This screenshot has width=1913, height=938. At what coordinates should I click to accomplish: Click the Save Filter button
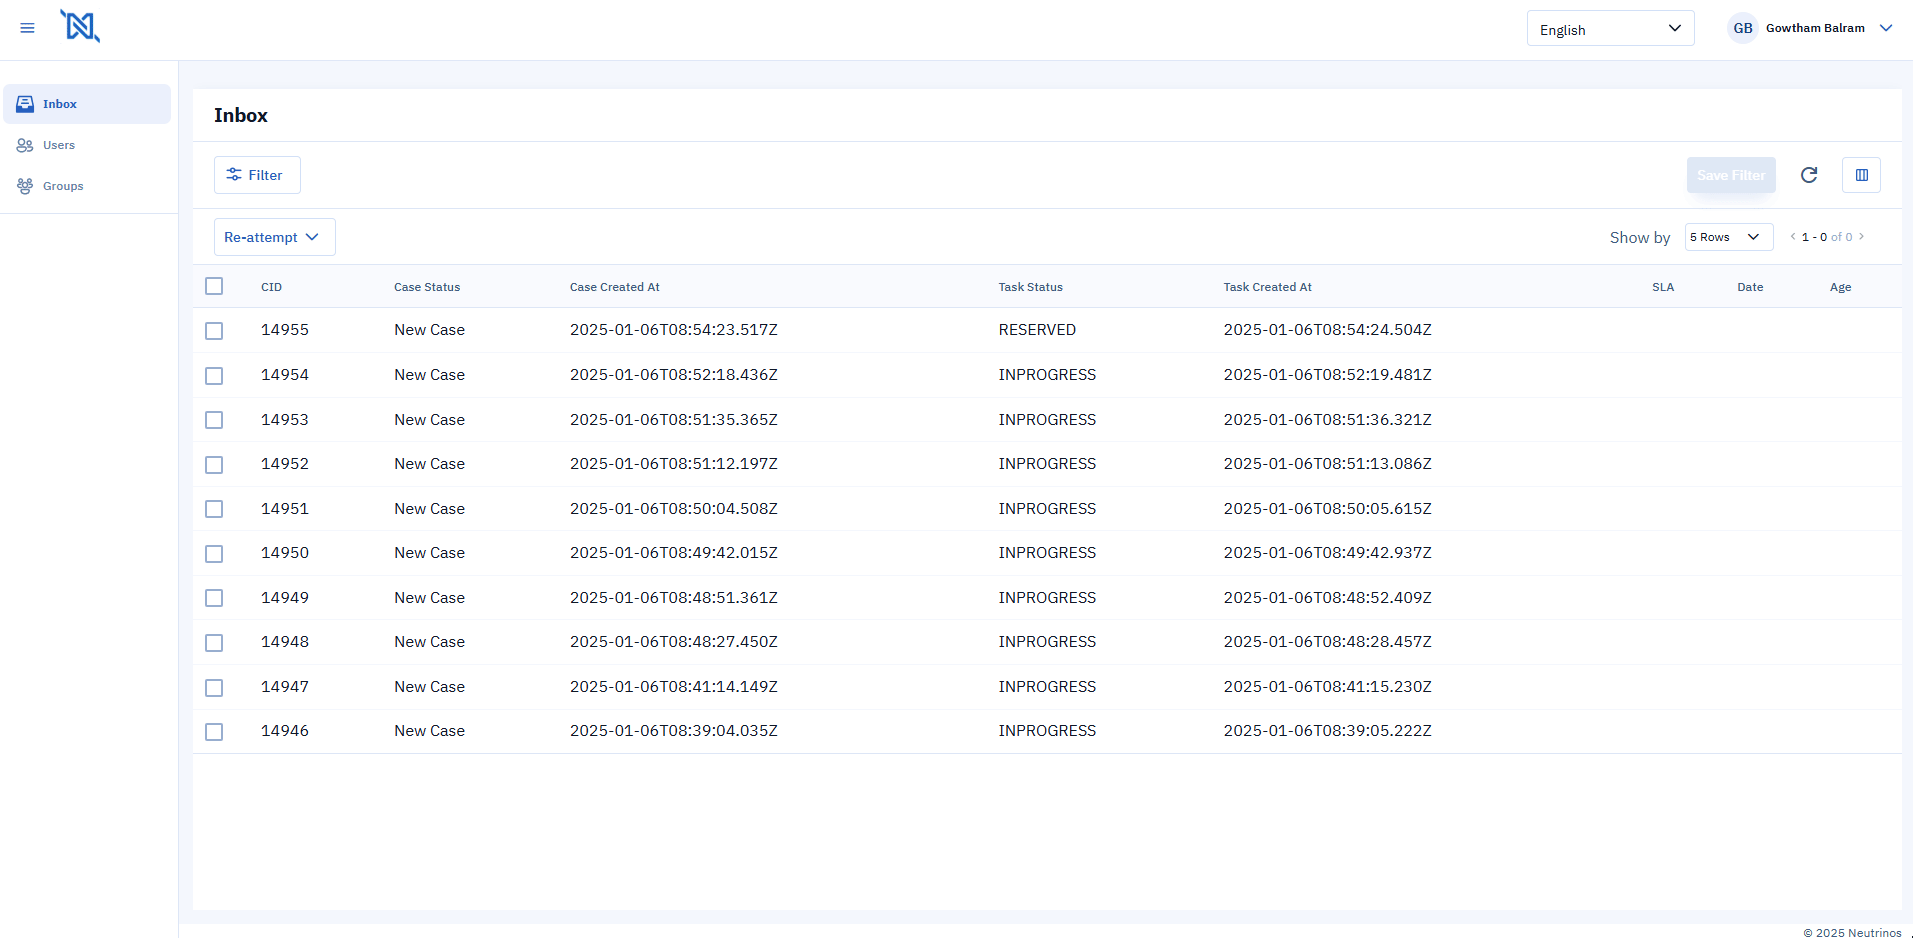1730,175
